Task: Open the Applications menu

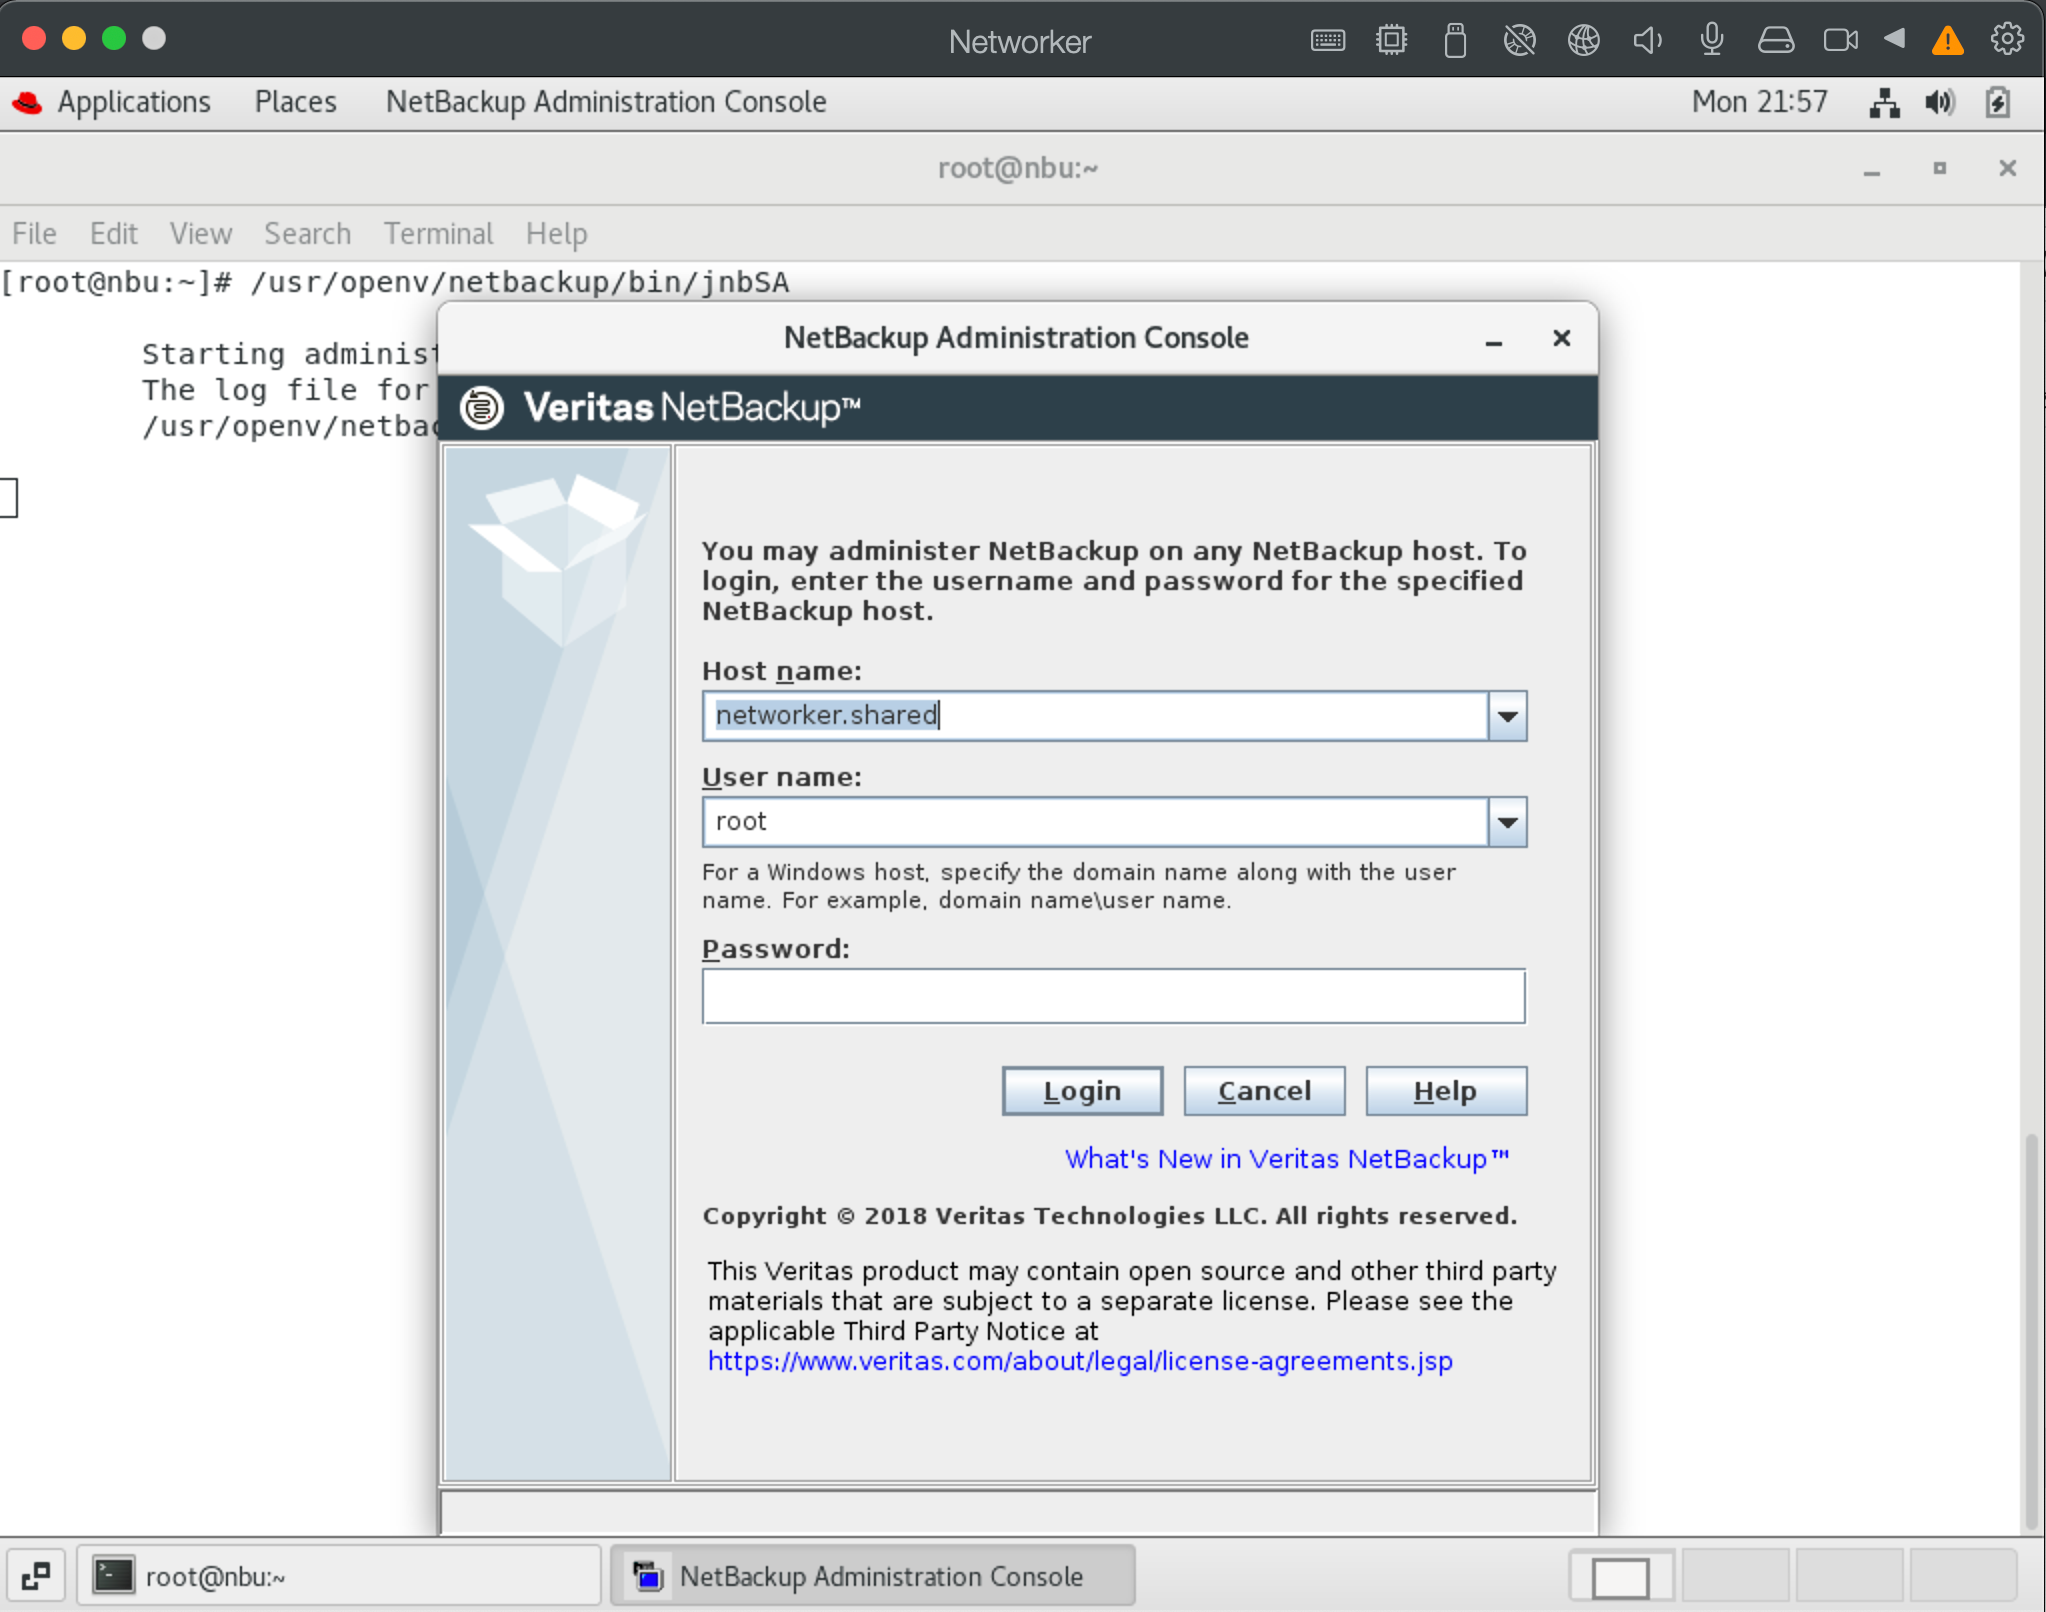Action: 133,102
